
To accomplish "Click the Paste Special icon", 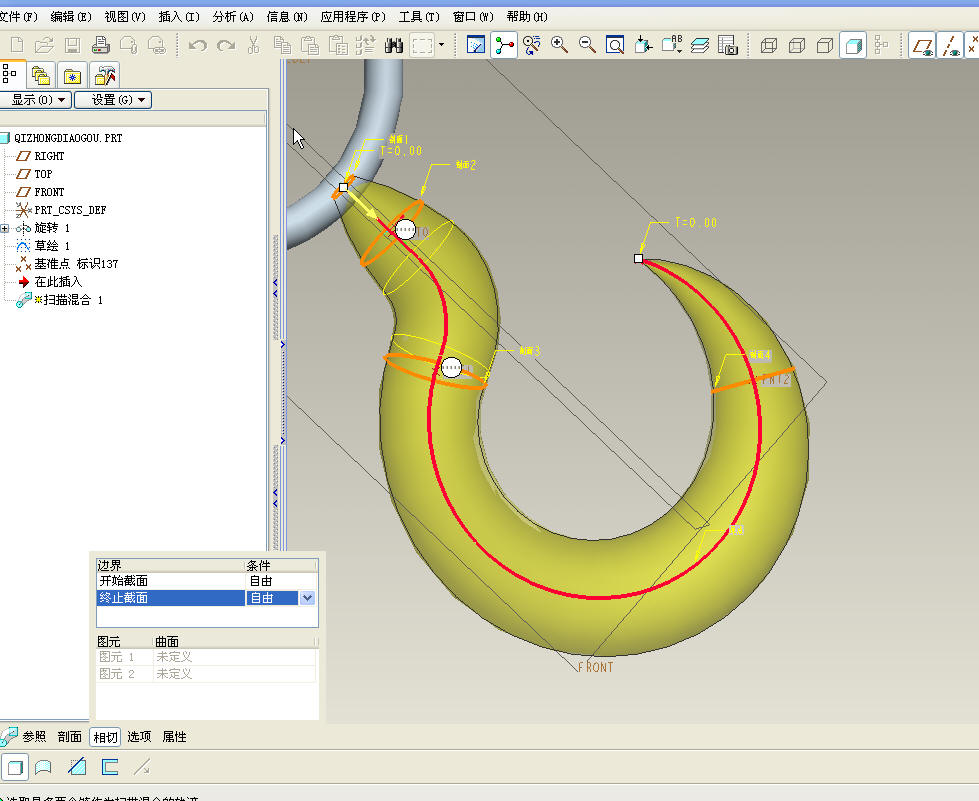I will click(x=338, y=45).
